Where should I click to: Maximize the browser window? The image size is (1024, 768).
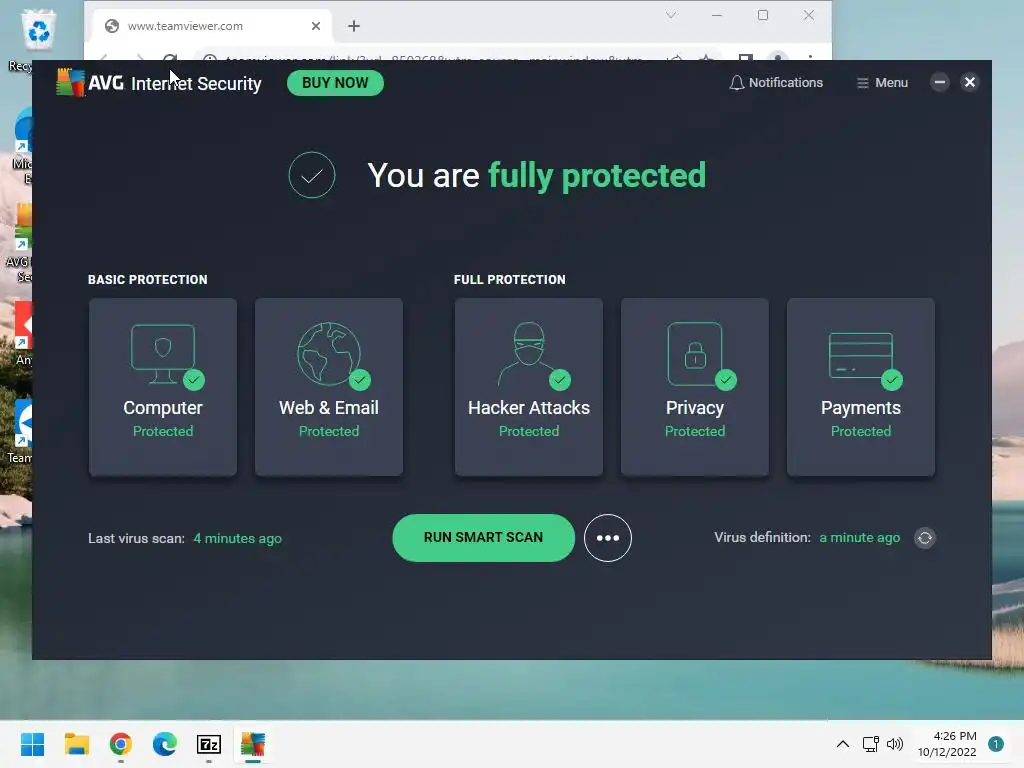[763, 15]
